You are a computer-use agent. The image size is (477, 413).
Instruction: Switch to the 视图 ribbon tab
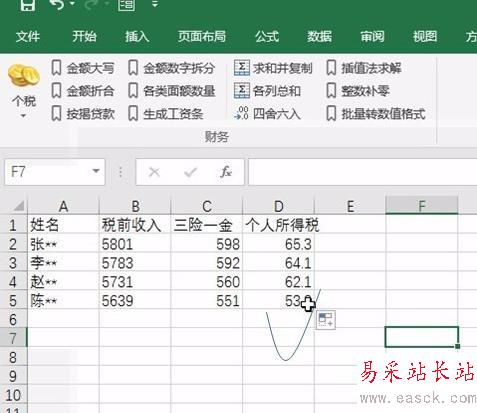click(425, 36)
